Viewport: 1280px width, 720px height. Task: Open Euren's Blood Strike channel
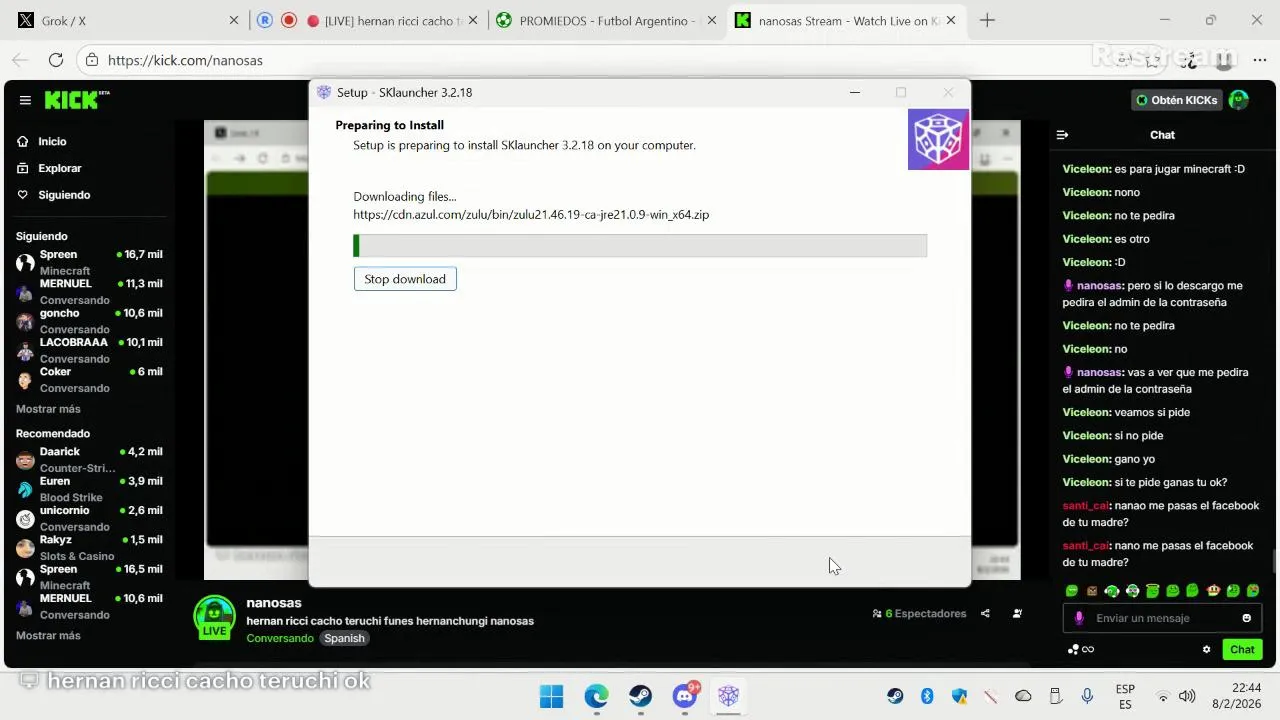pos(89,488)
